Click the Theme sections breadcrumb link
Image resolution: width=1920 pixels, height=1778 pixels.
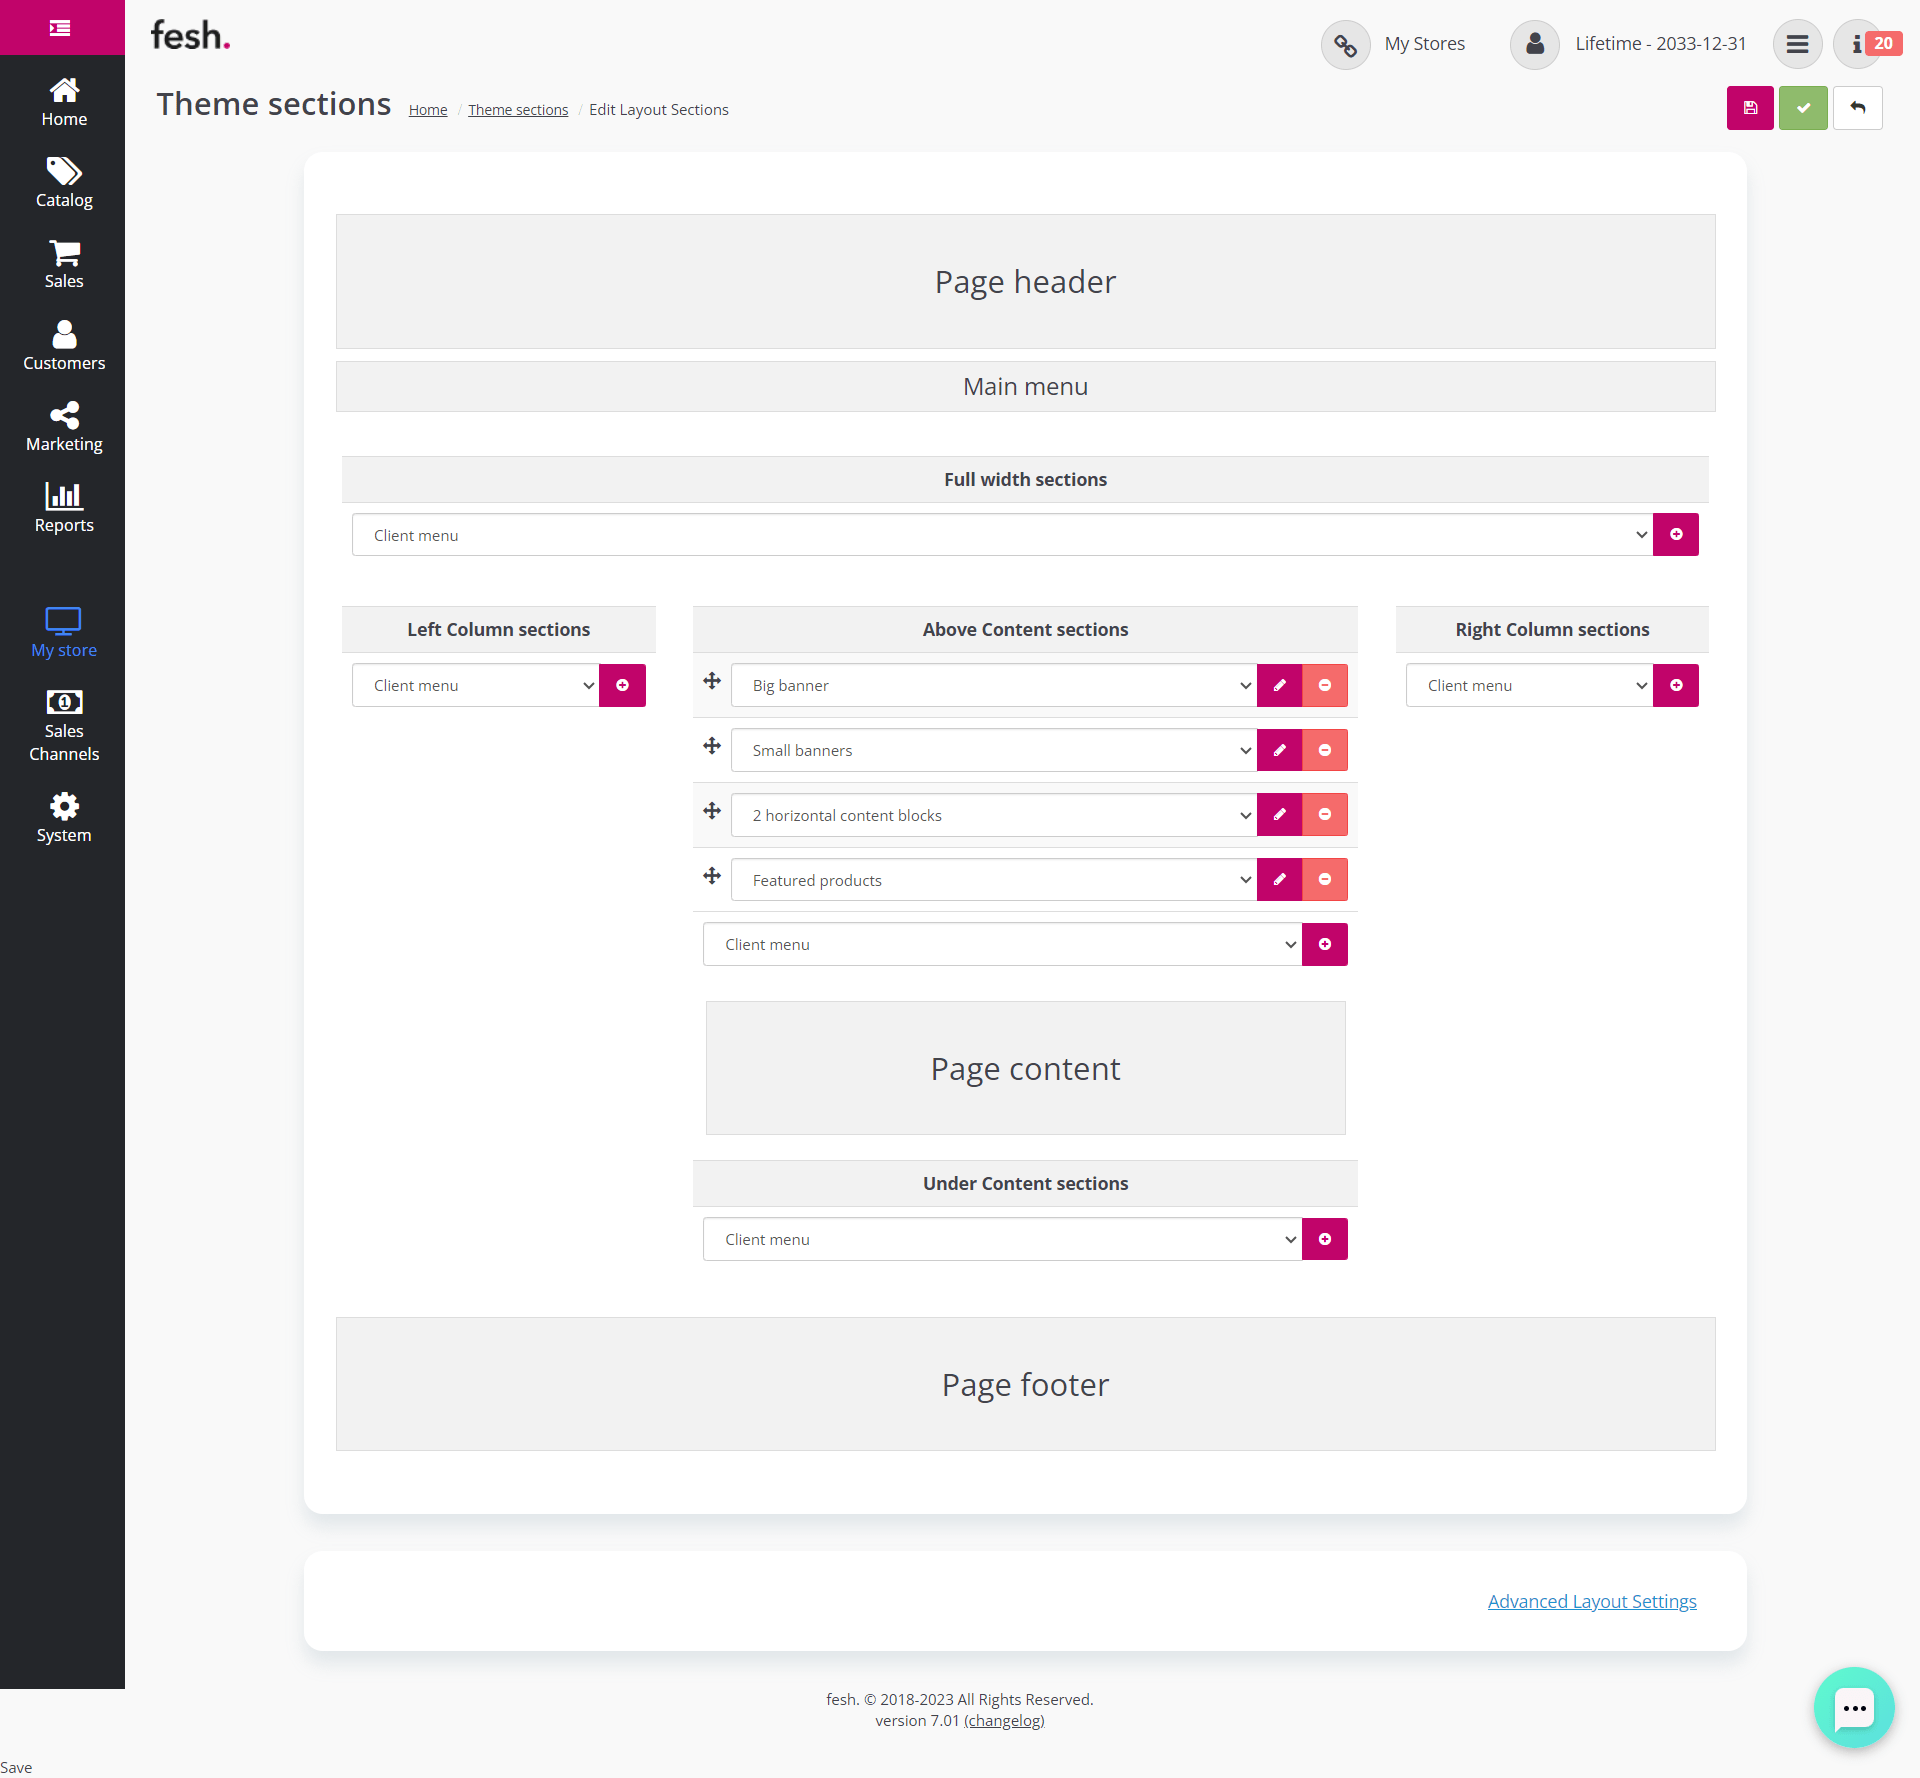(x=517, y=110)
